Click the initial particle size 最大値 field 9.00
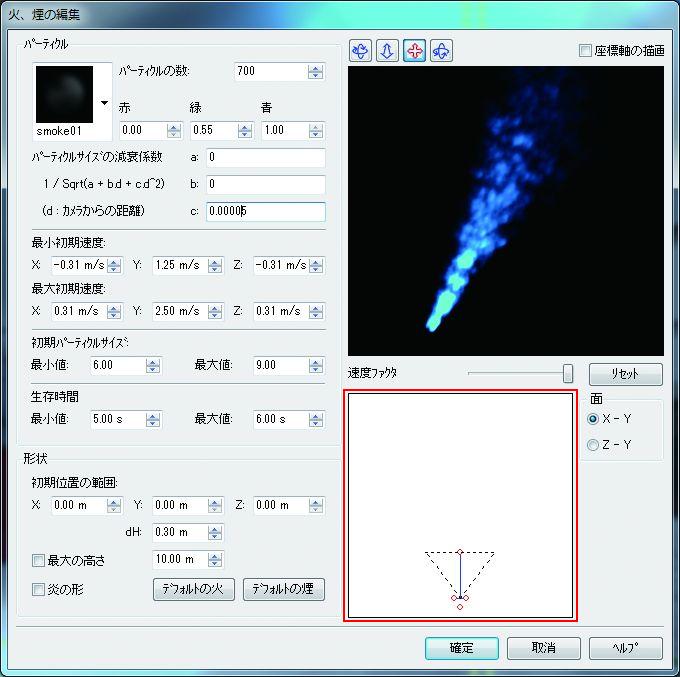Image resolution: width=680 pixels, height=677 pixels. [281, 366]
